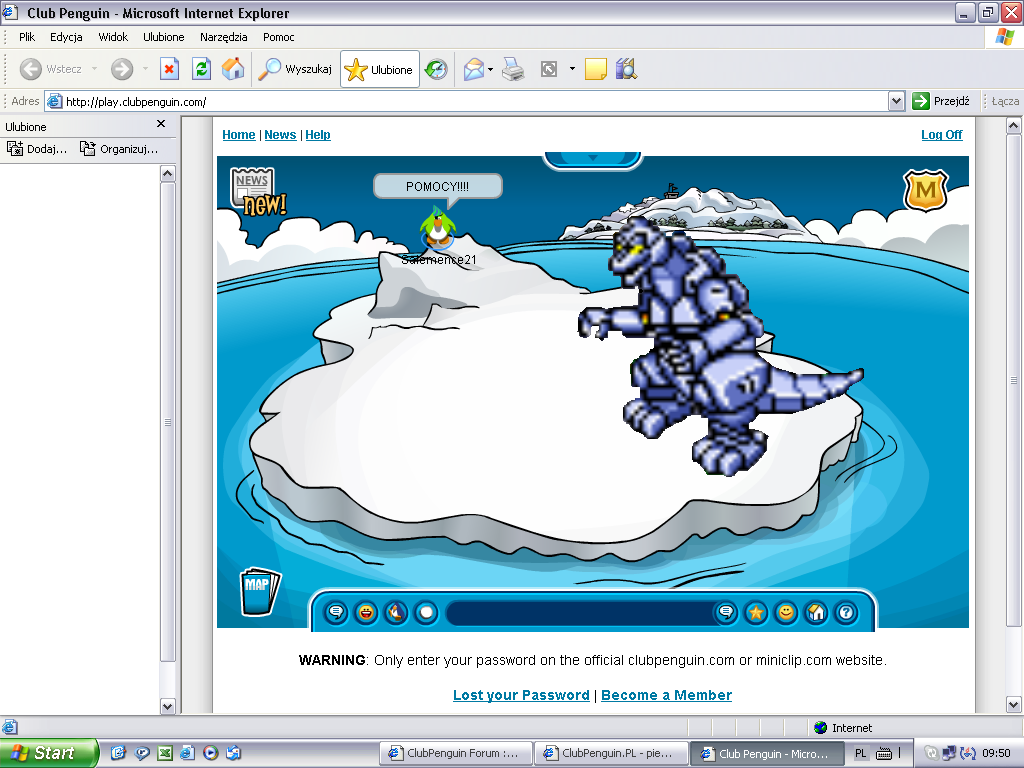
Task: Open the Widok menu
Action: 113,37
